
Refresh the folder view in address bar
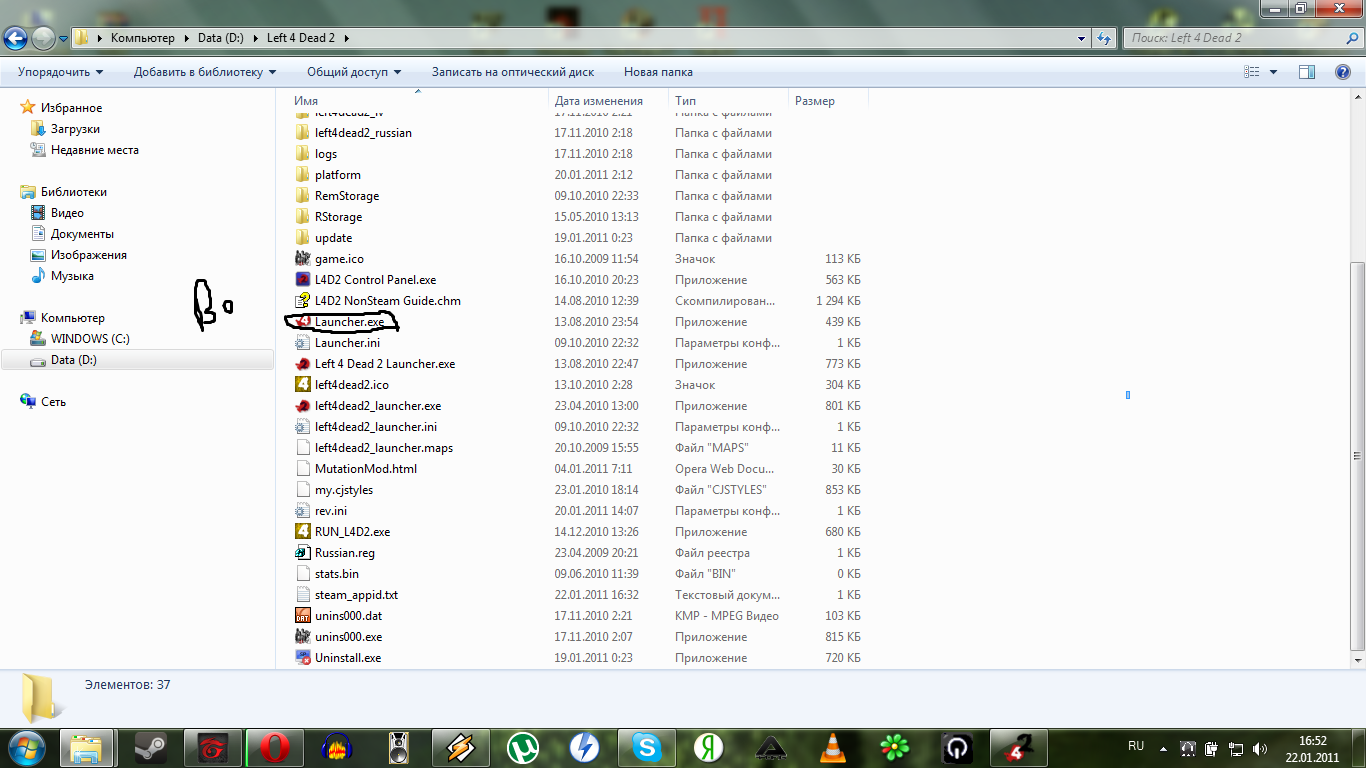coord(1103,38)
